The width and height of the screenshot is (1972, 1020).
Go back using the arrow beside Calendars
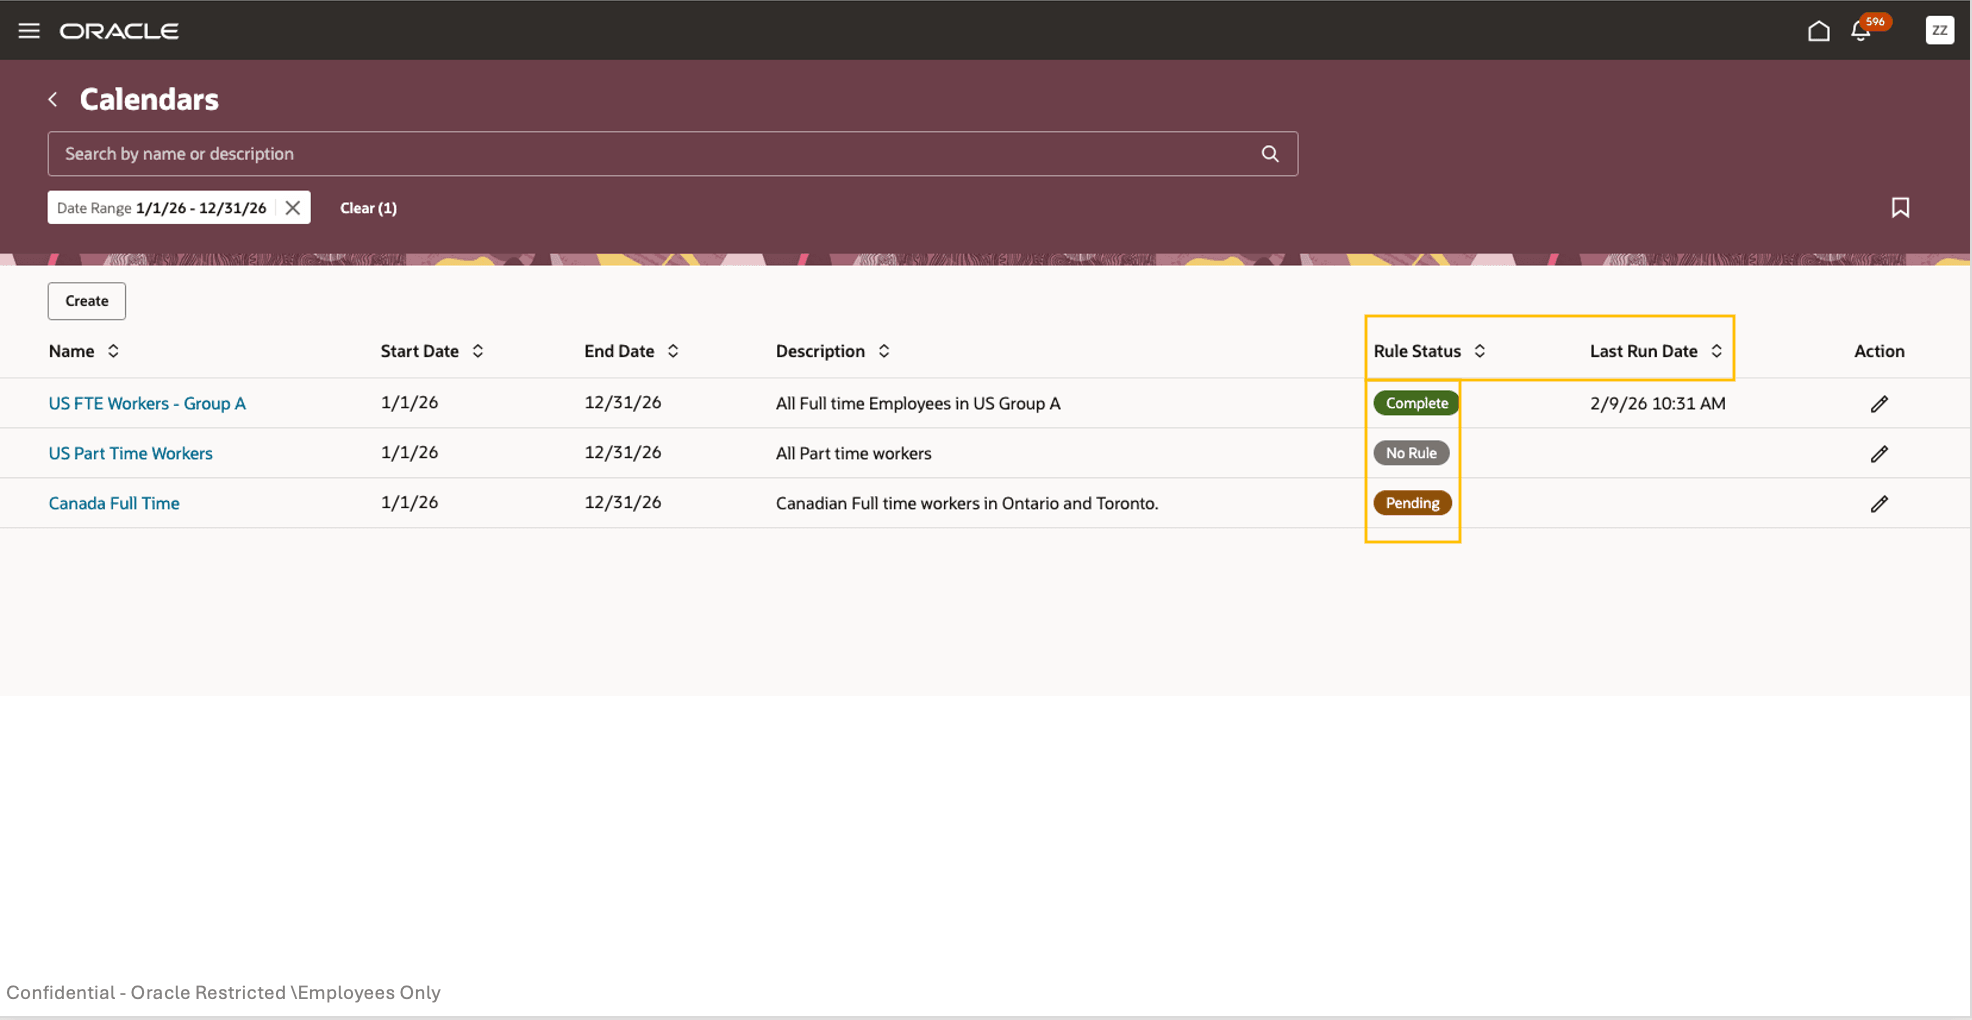pyautogui.click(x=53, y=99)
